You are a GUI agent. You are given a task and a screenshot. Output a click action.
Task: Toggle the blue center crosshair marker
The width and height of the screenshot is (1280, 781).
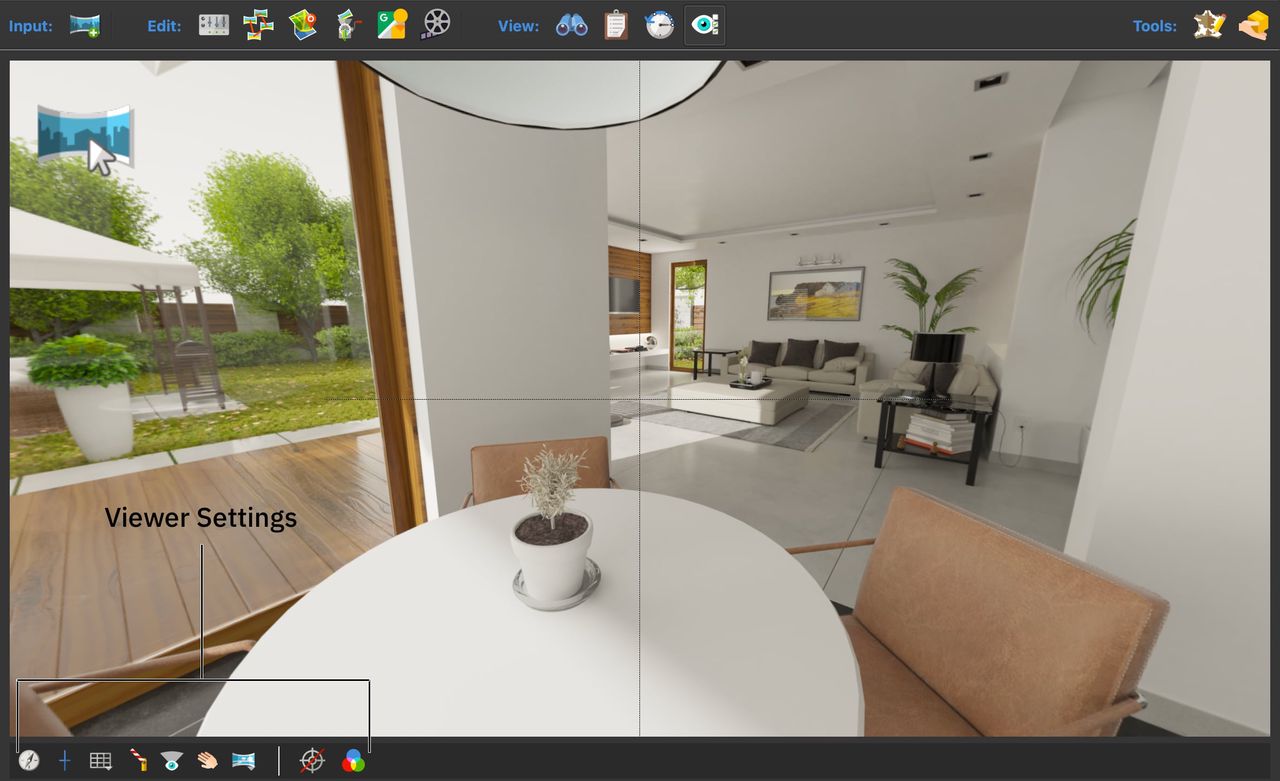point(65,761)
